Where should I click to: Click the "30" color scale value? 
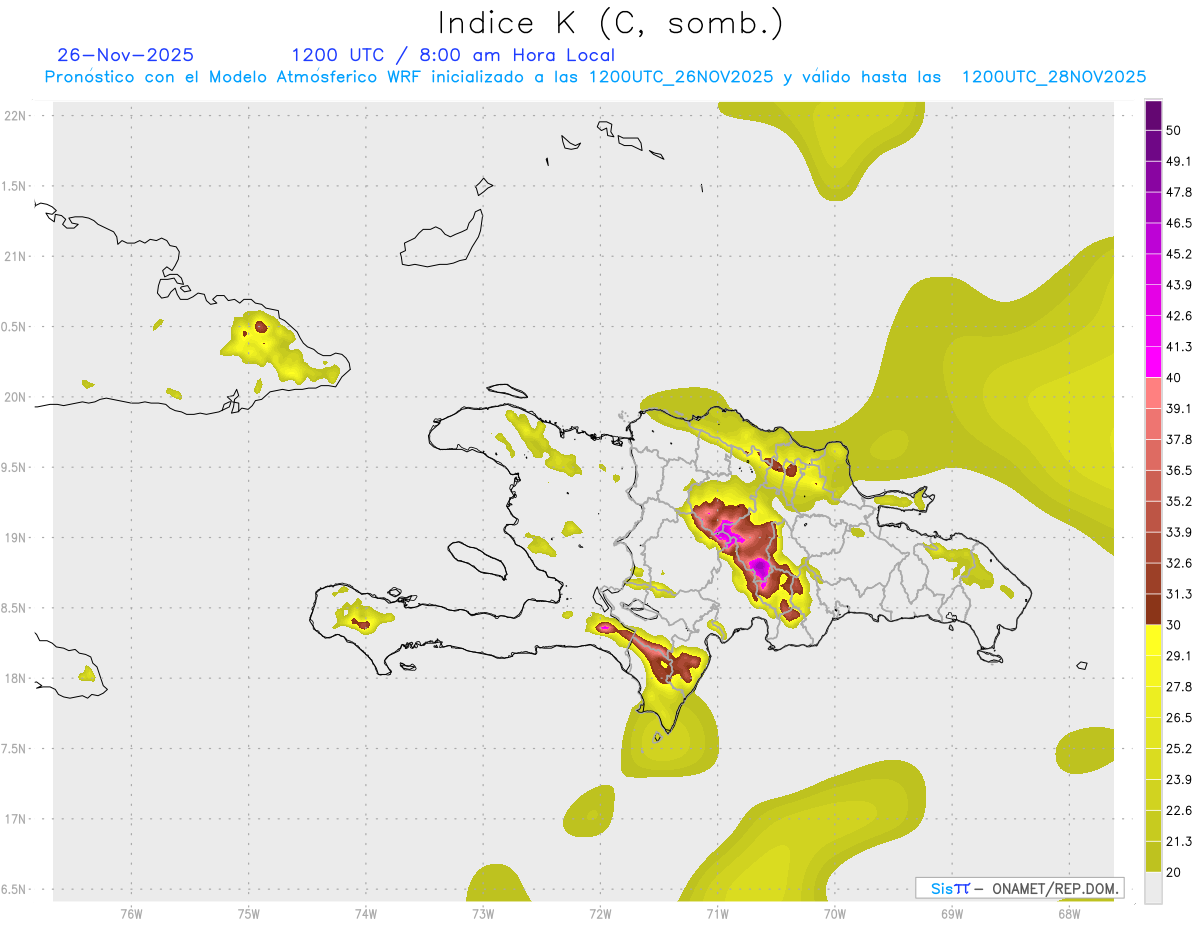(1174, 624)
